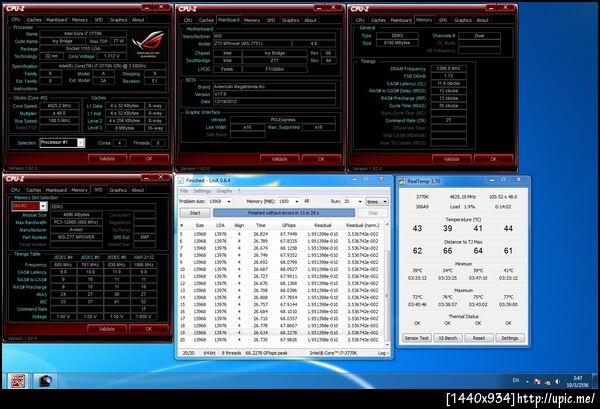Open the LinX app icon in title bar

click(x=181, y=181)
